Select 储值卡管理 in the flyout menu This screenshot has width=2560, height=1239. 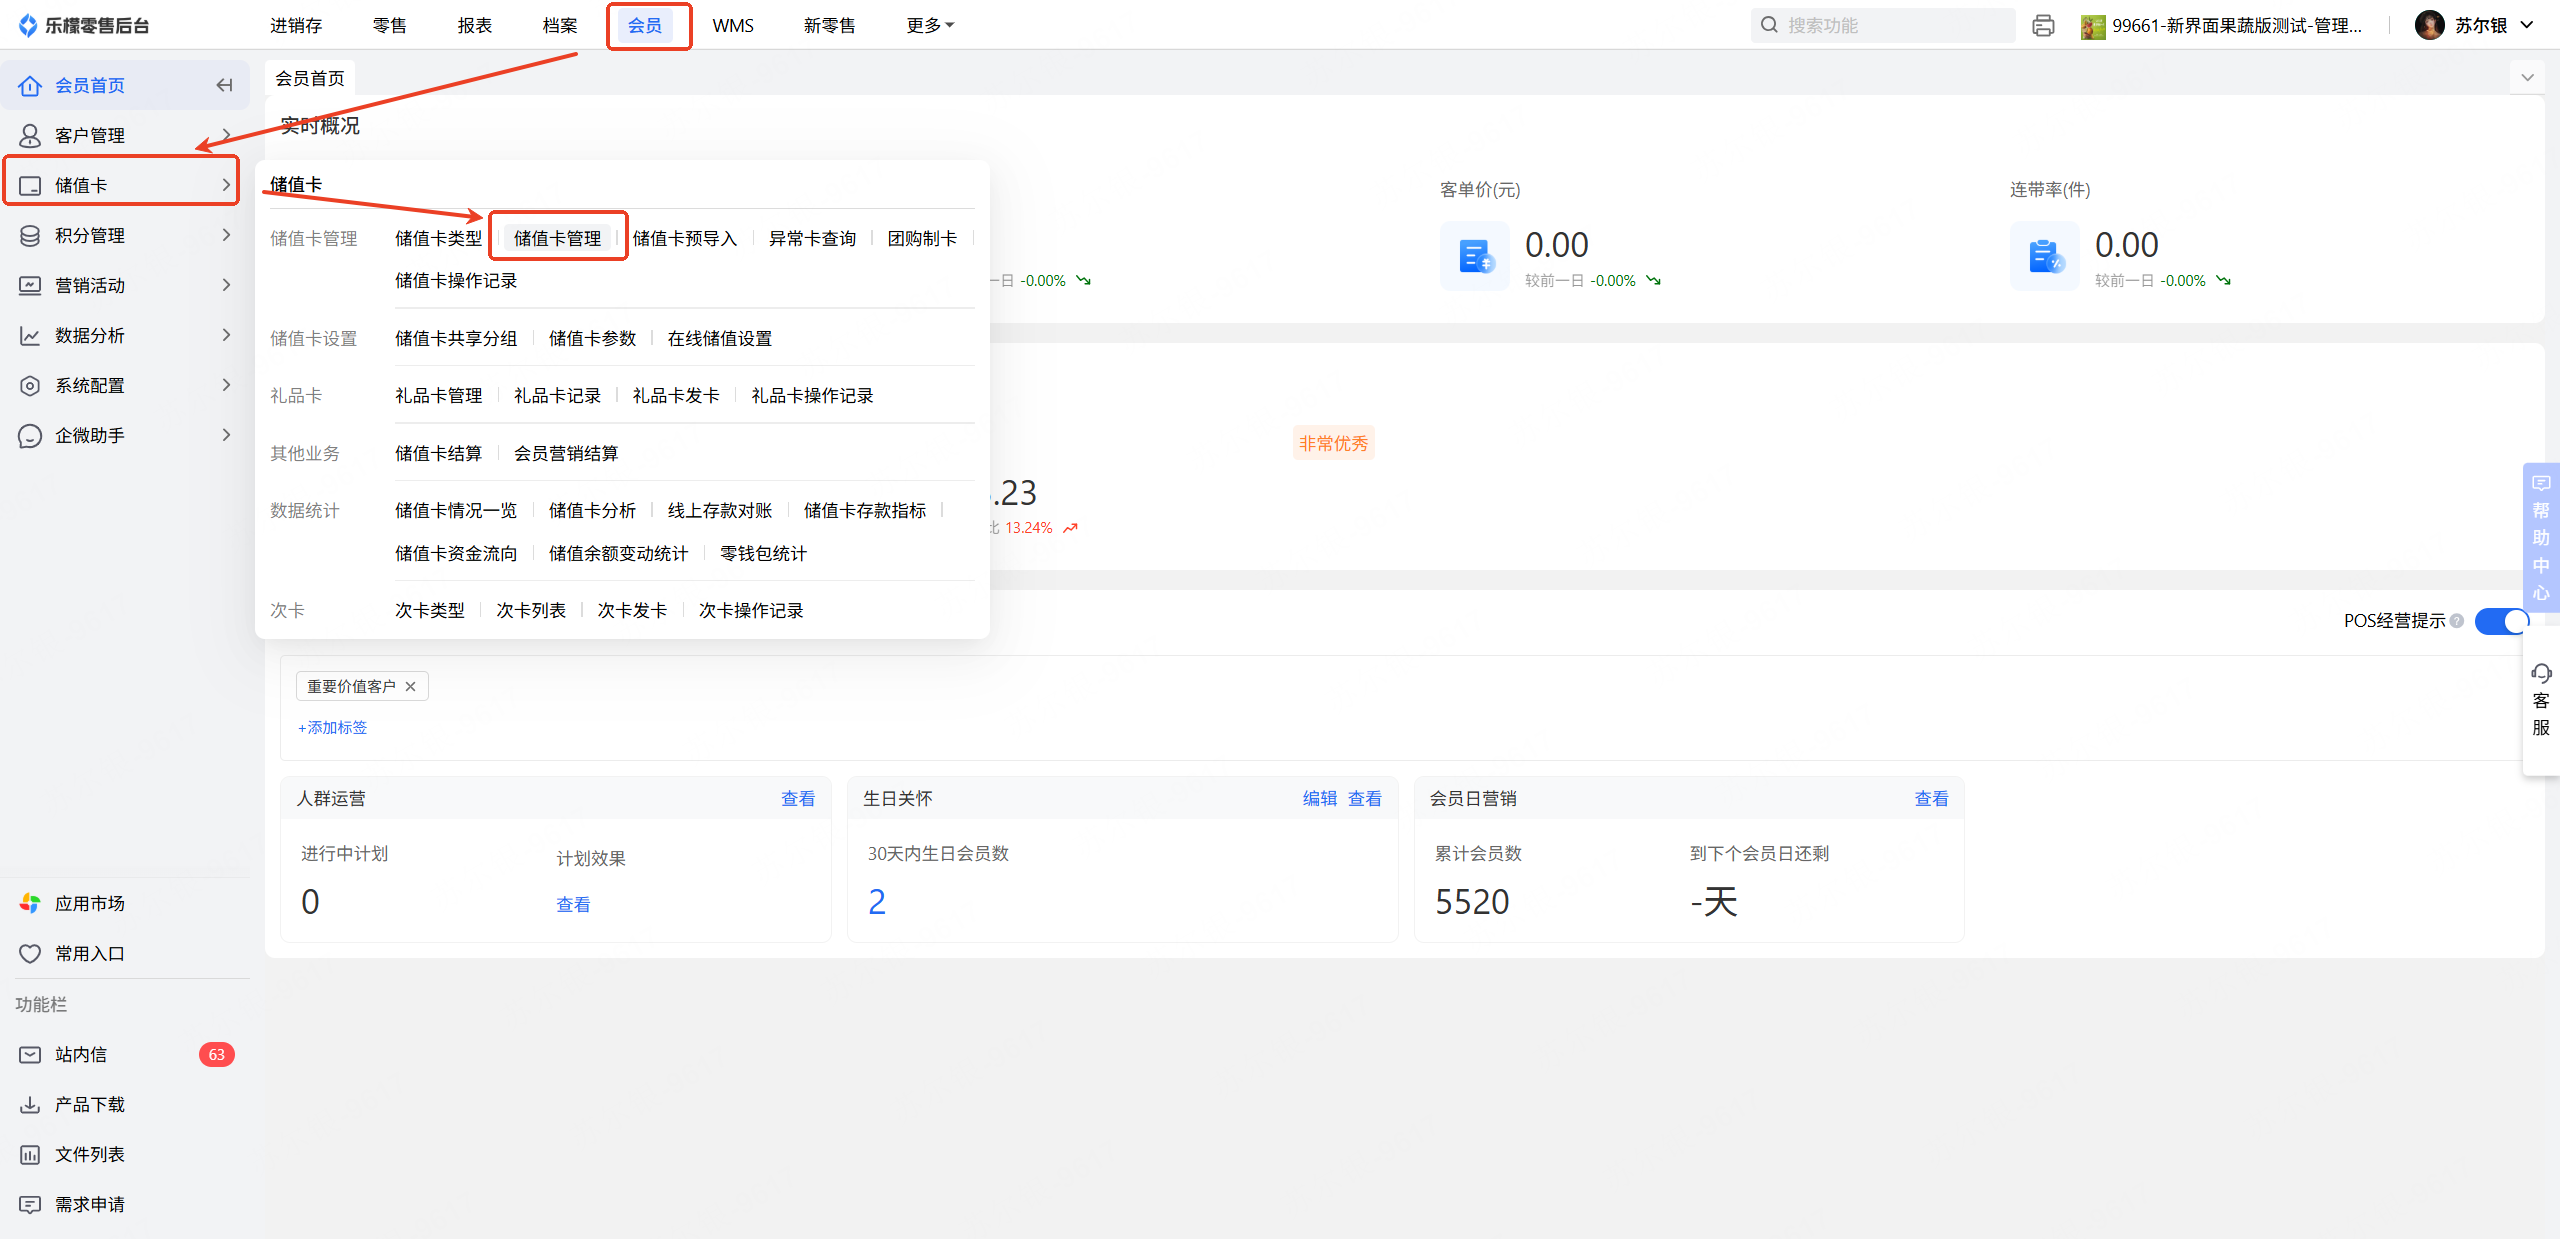coord(557,238)
